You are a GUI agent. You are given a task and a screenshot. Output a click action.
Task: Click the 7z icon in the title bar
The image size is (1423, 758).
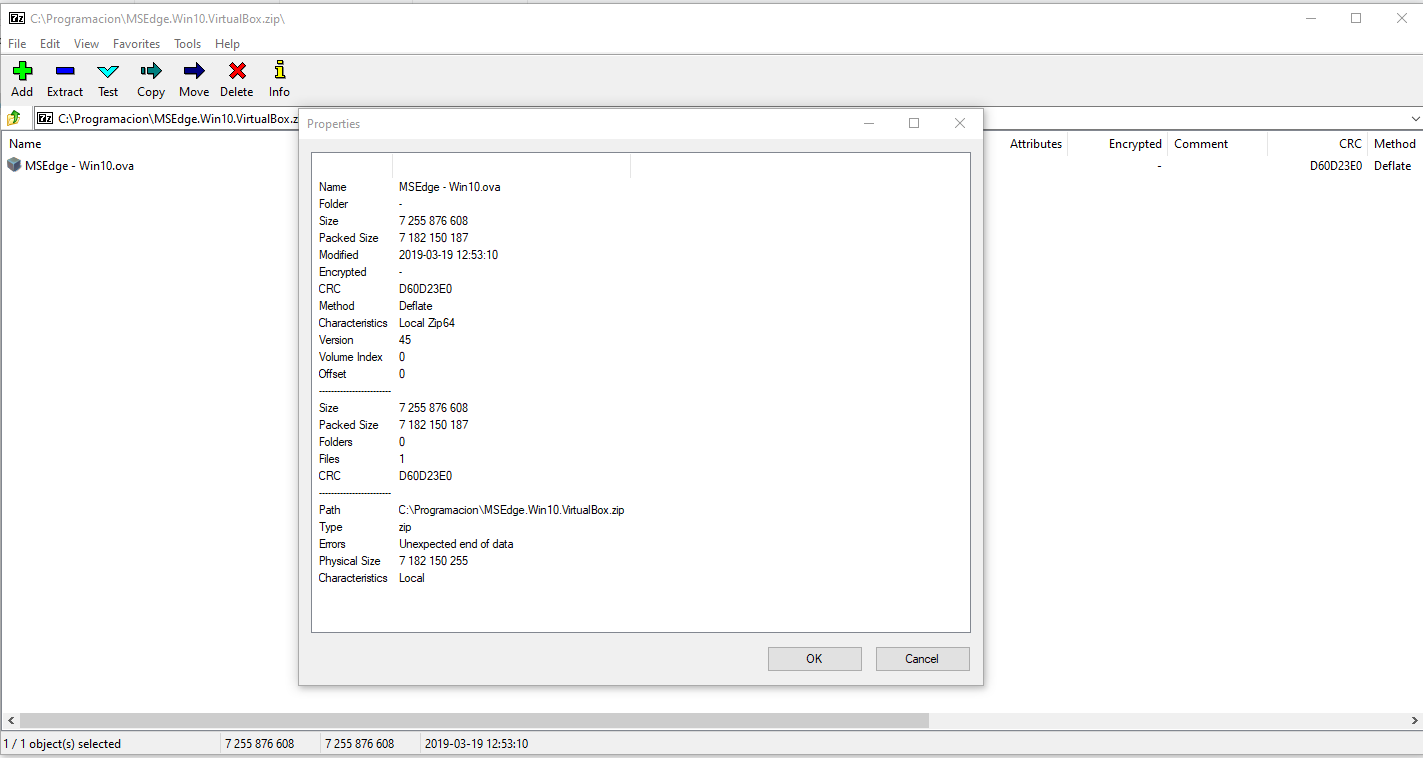17,18
